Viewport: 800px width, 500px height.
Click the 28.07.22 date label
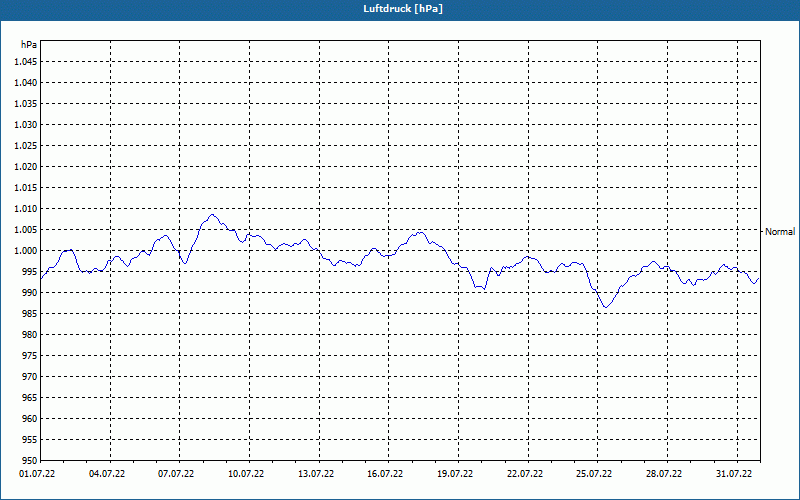click(x=664, y=474)
